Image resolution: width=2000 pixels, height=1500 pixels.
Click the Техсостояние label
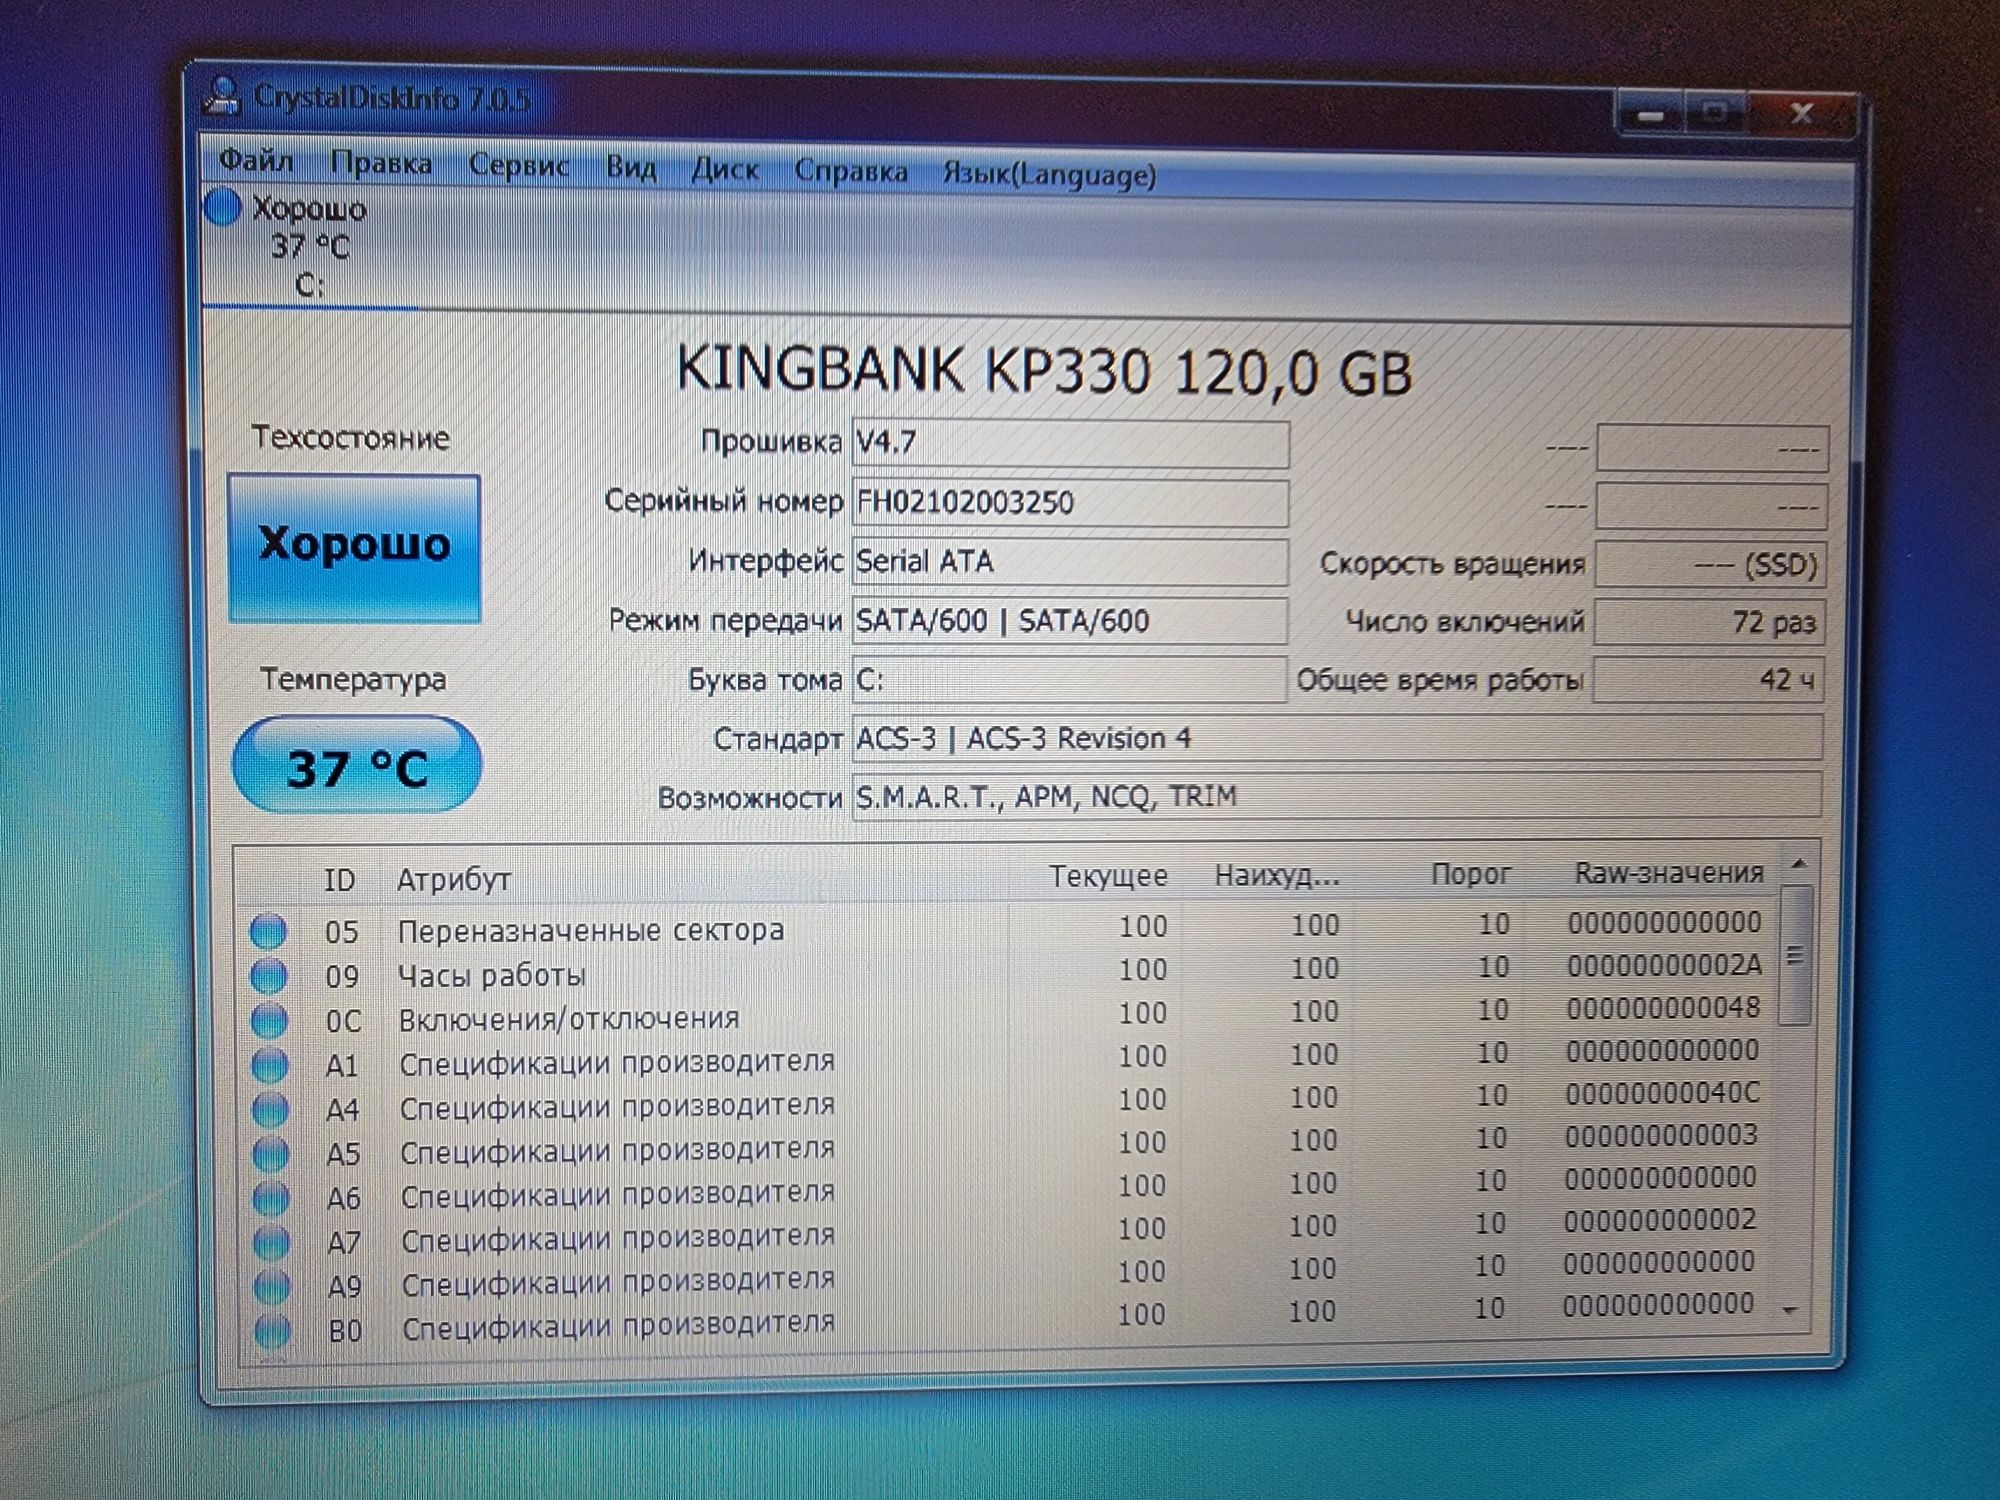click(350, 438)
